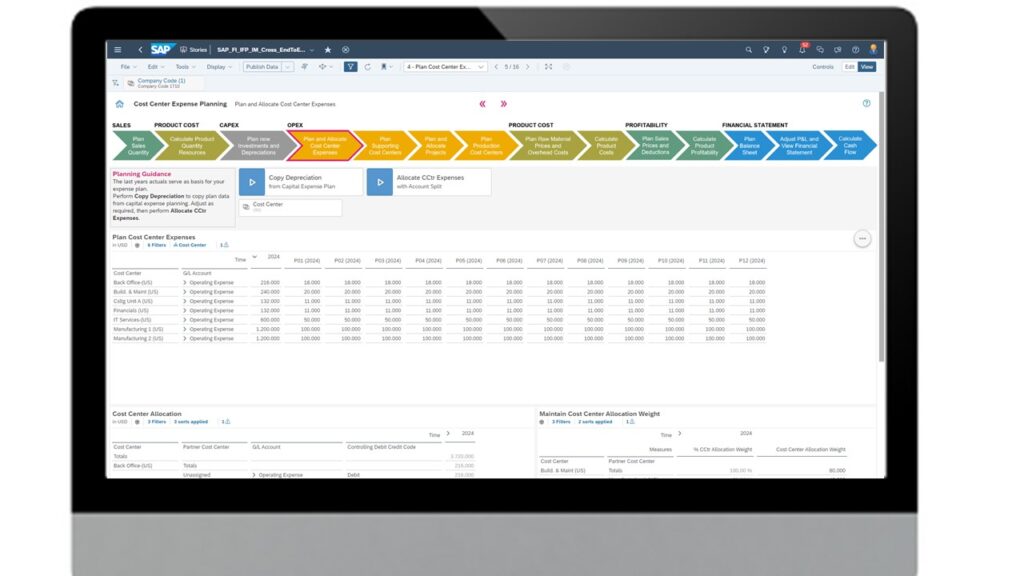Viewport: 1024px width, 576px height.
Task: Open the Publish Data dropdown arrow
Action: (288, 67)
